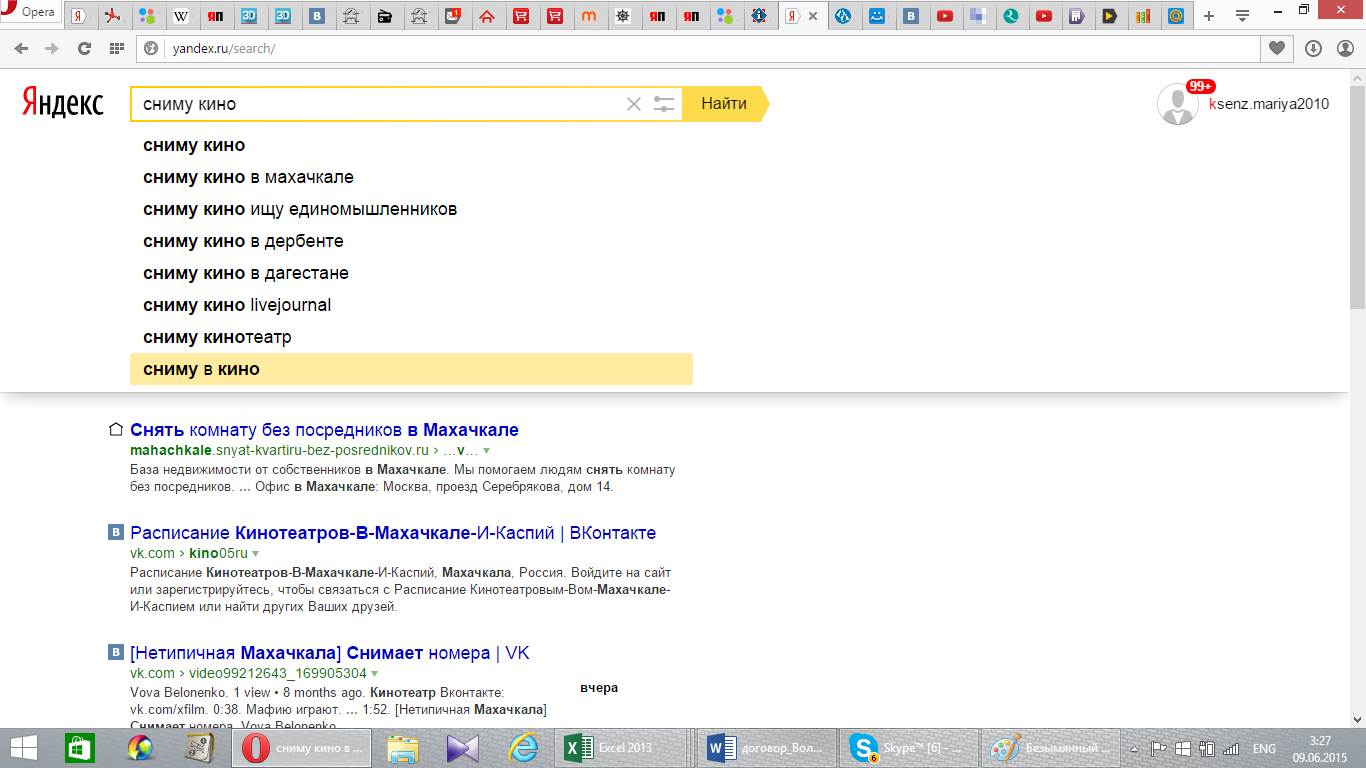Switch to Skype taskbar window
The width and height of the screenshot is (1366, 768).
click(908, 748)
